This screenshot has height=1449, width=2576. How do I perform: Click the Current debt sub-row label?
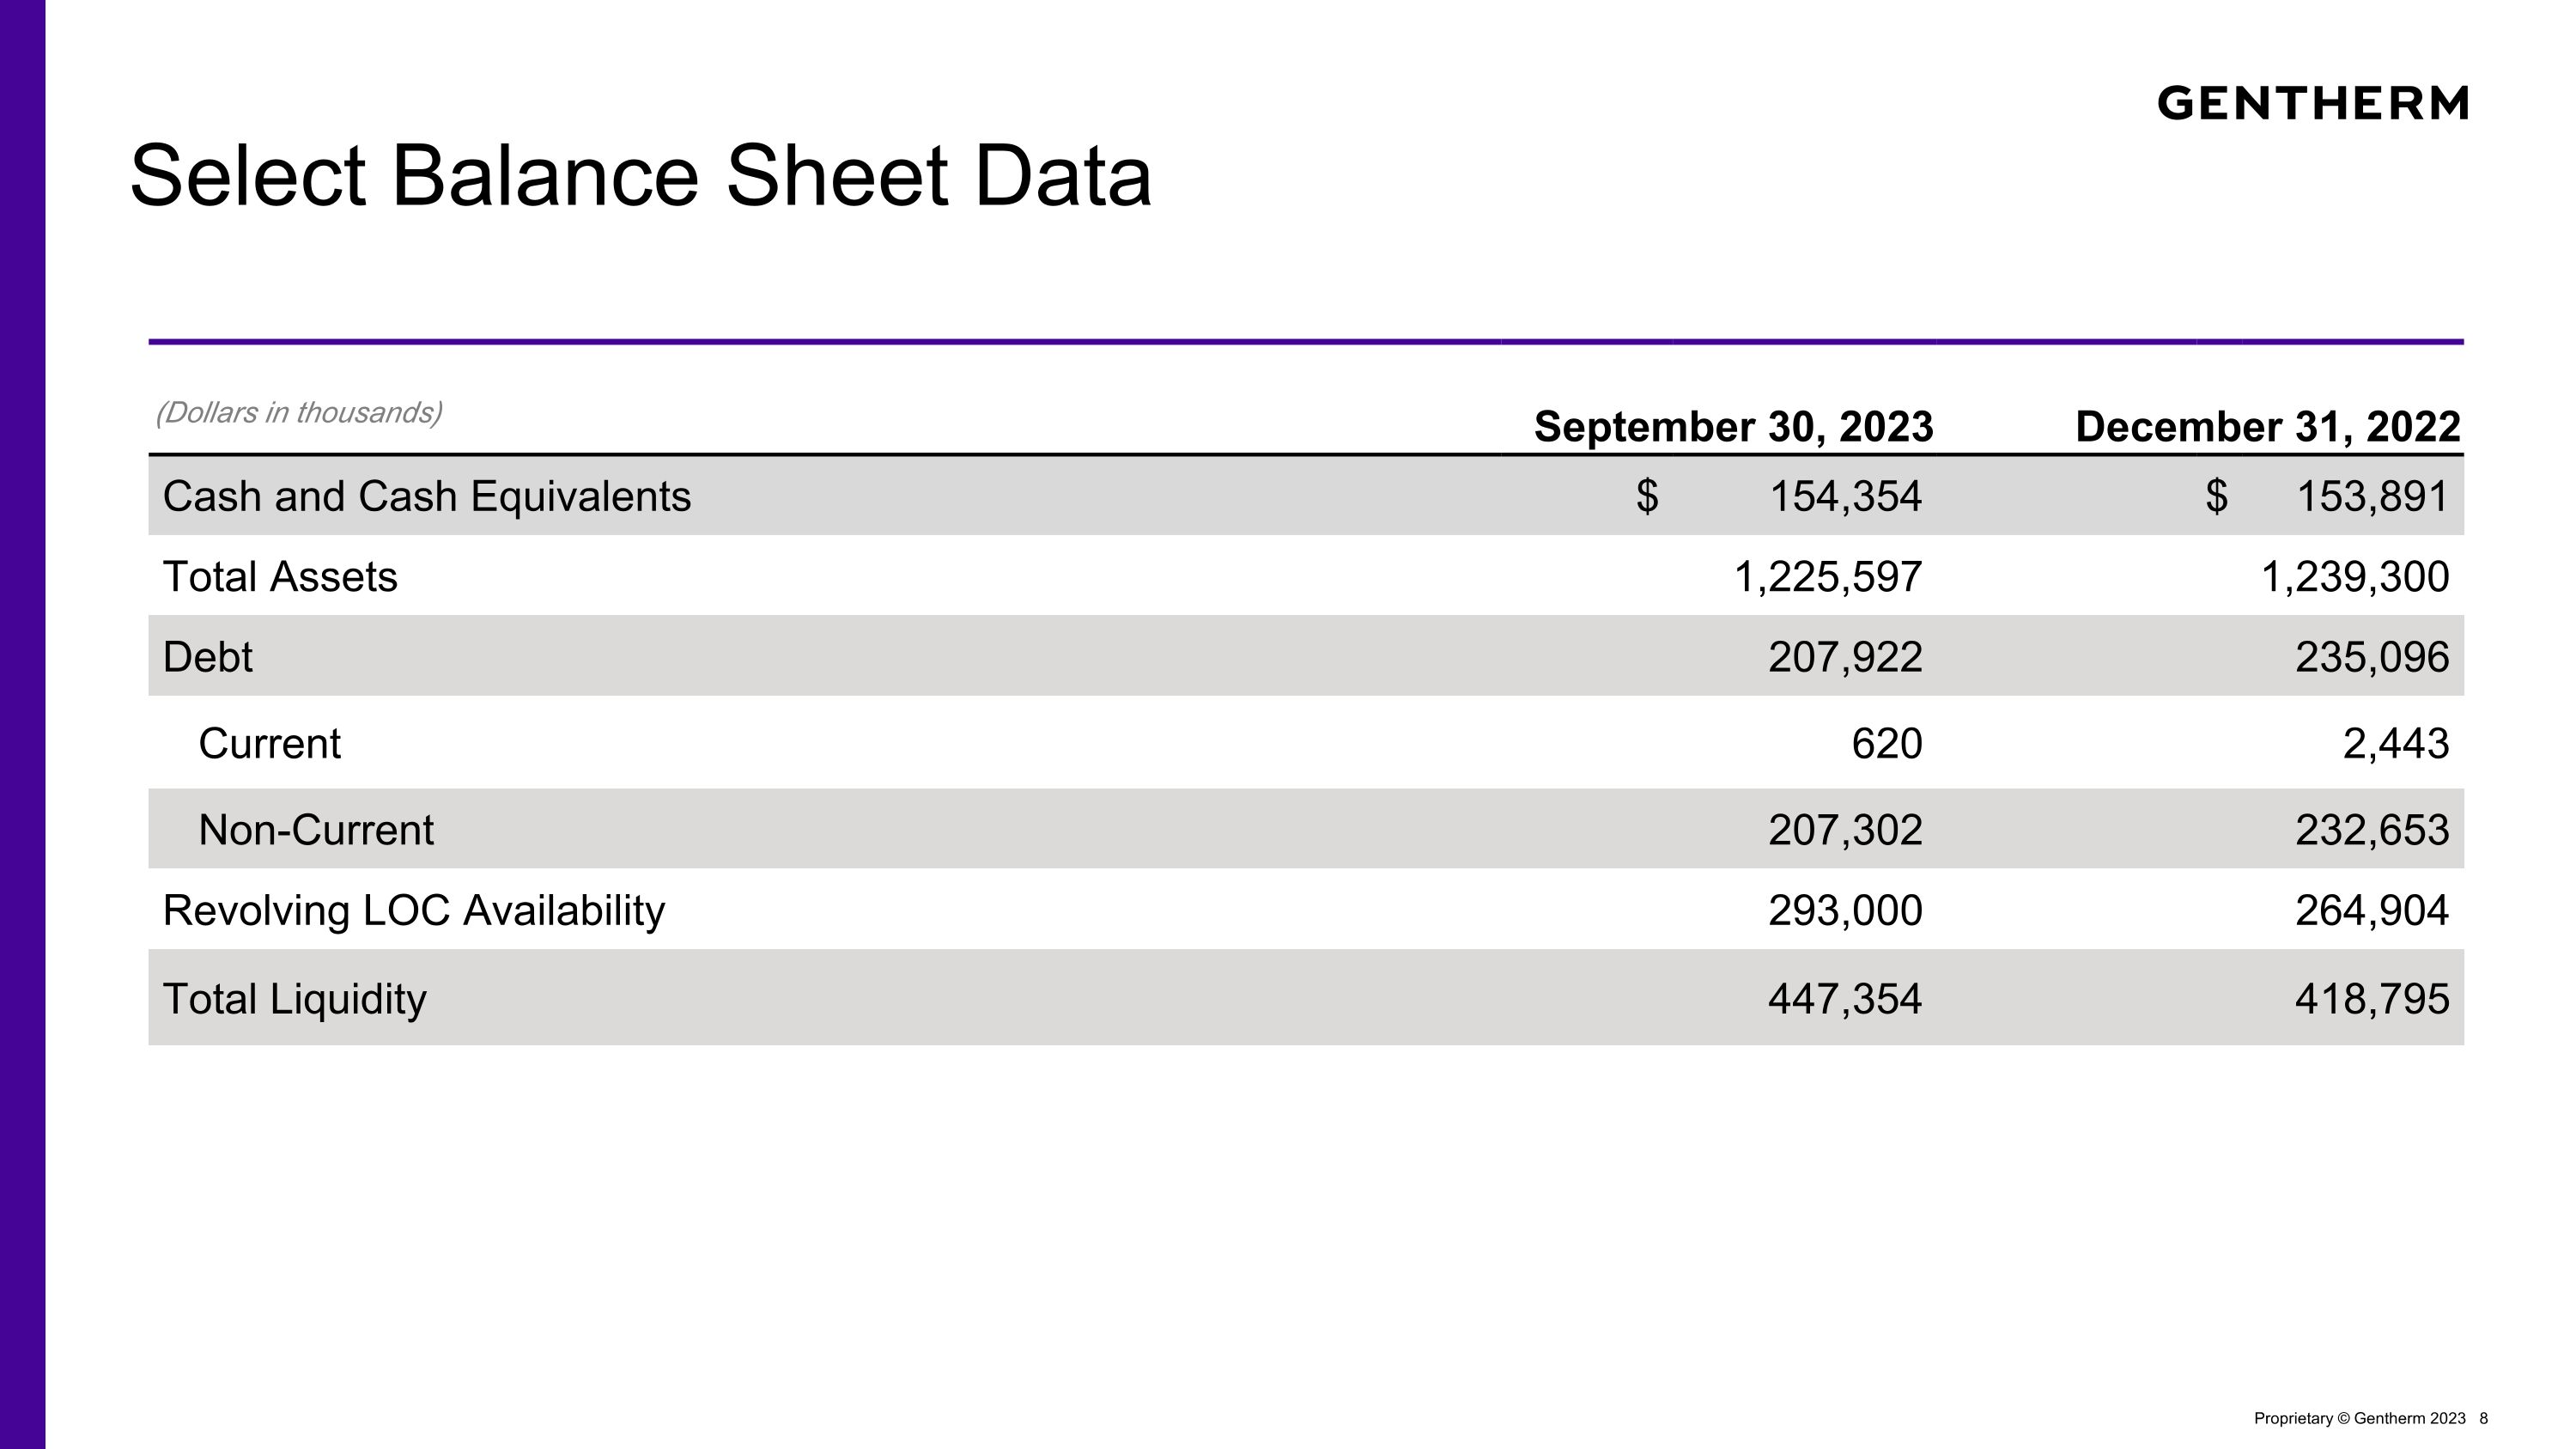(269, 744)
